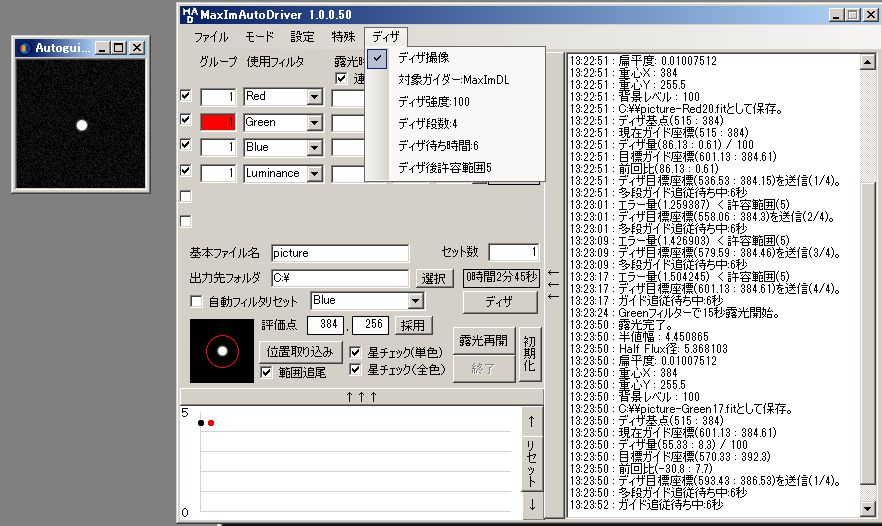Click the 評価点 Y value 256 field
The width and height of the screenshot is (882, 526).
pyautogui.click(x=371, y=325)
